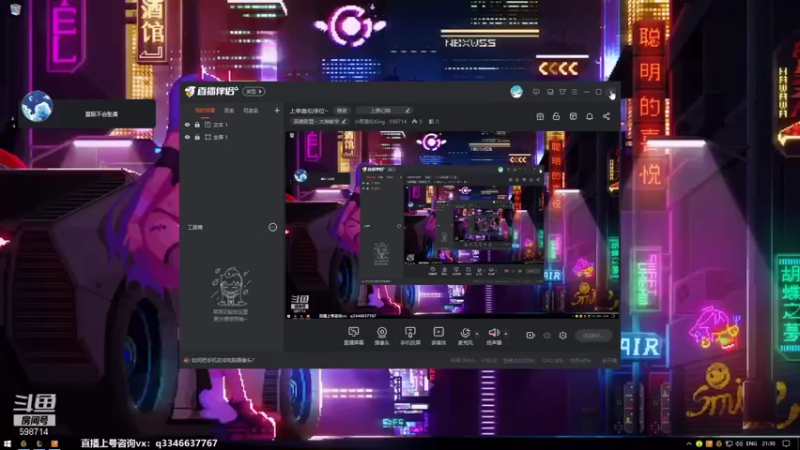
Task: Start recording with the camcorder icon
Action: coord(531,335)
